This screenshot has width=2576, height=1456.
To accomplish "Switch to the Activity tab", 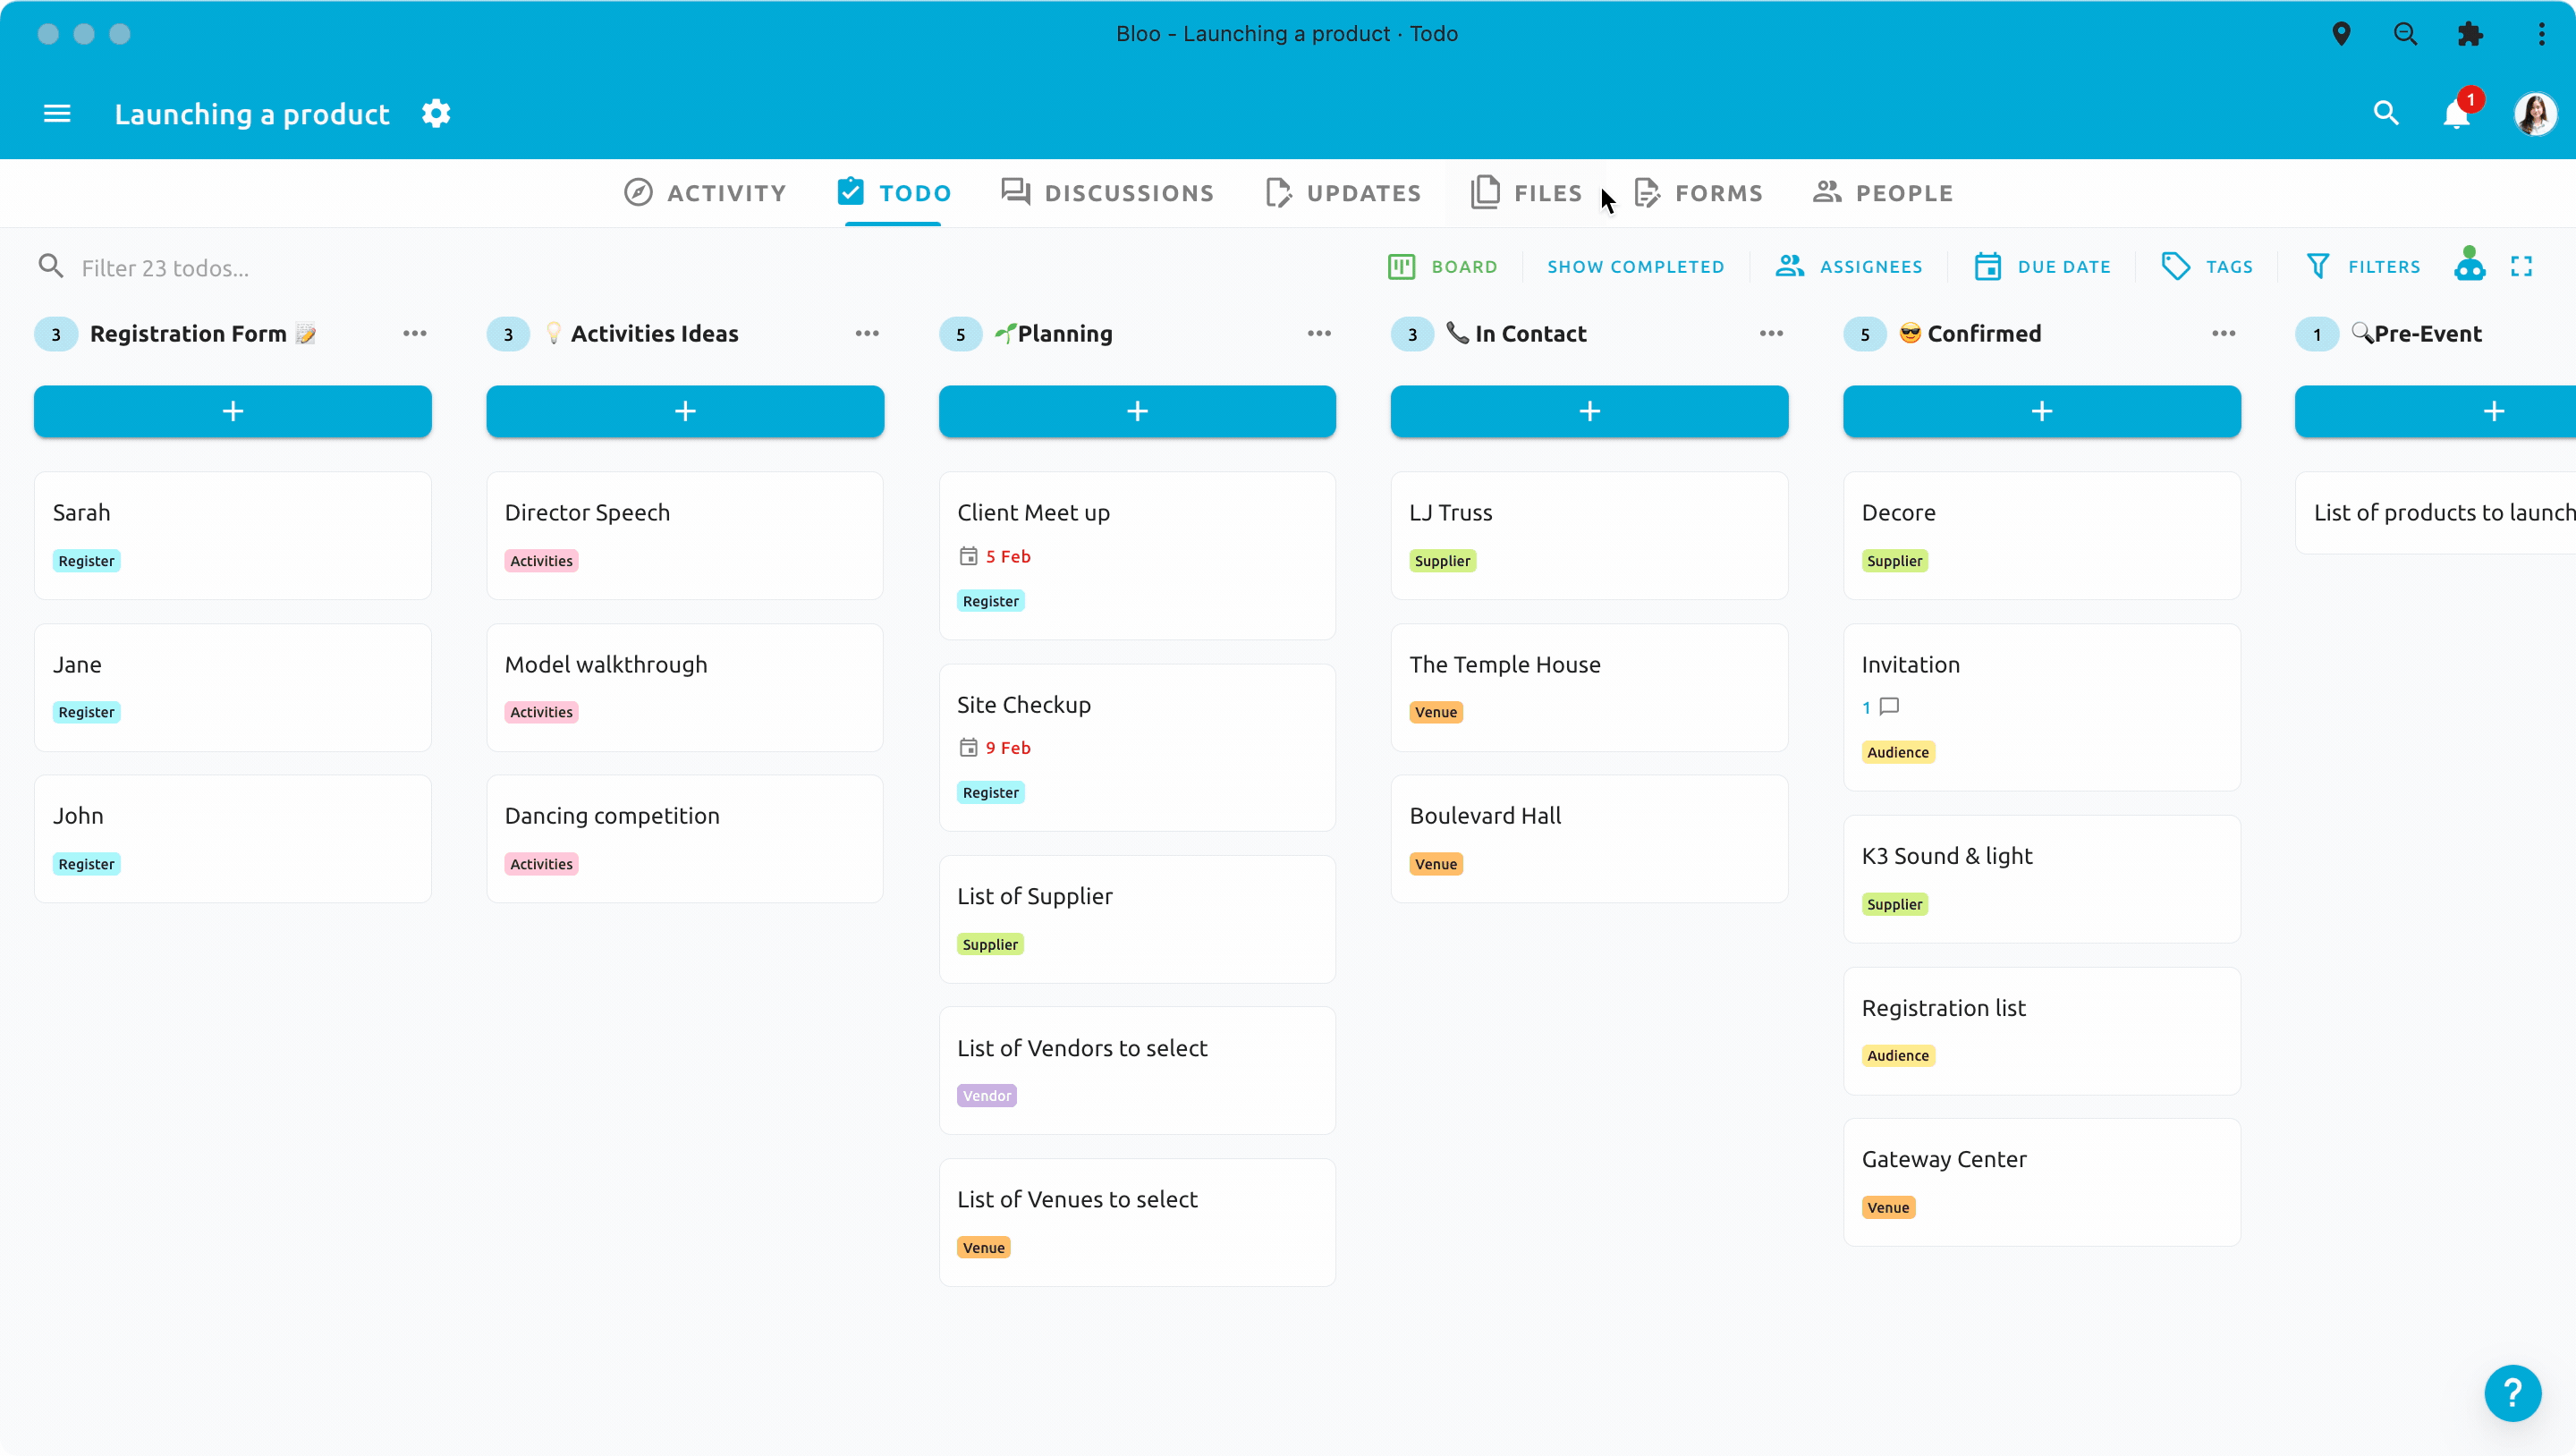I will click(705, 193).
